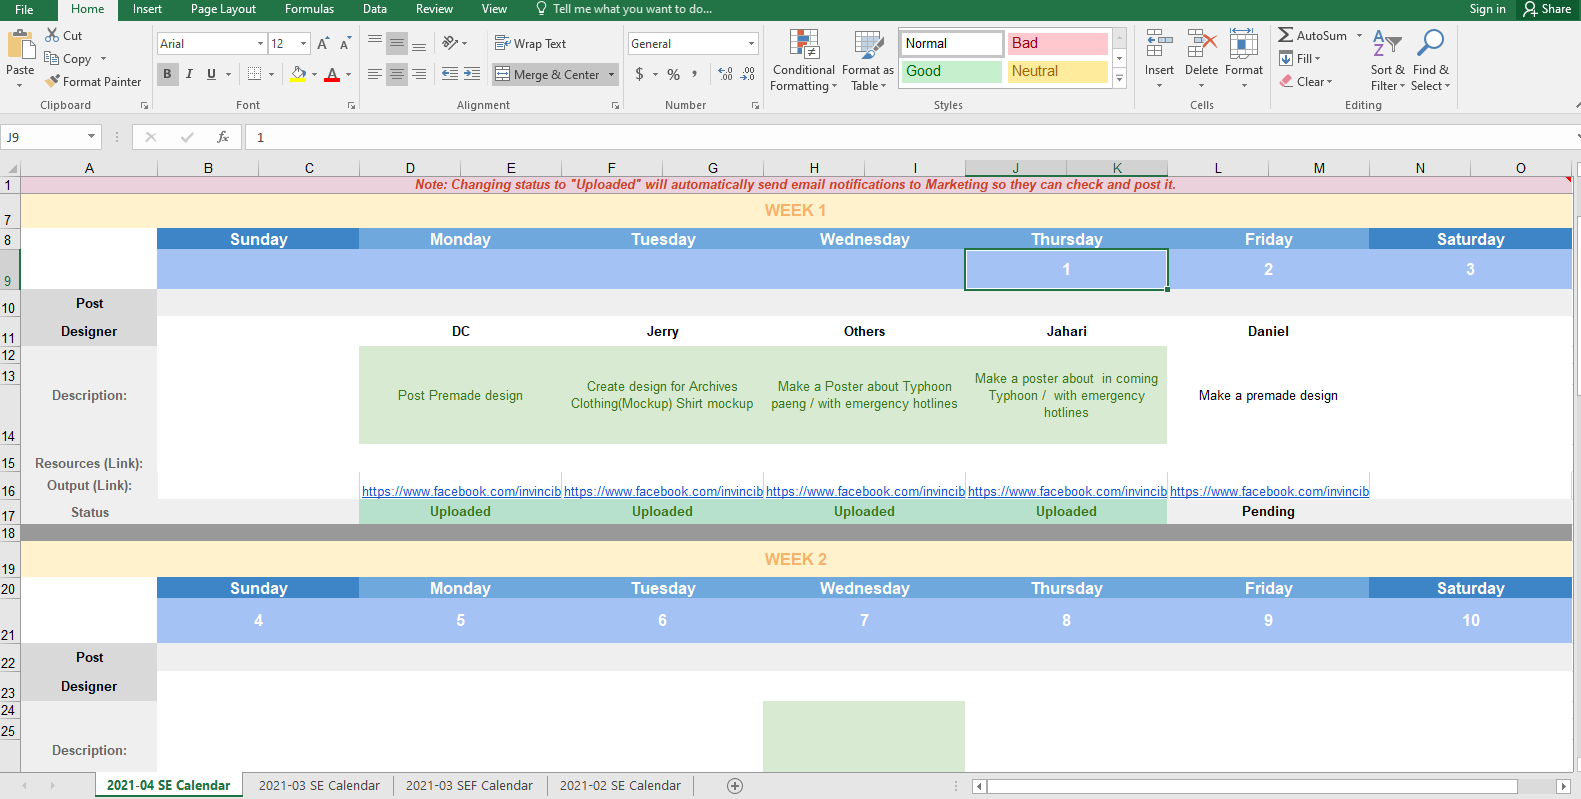Activate the Format Painter tool
The height and width of the screenshot is (799, 1581).
click(x=93, y=82)
